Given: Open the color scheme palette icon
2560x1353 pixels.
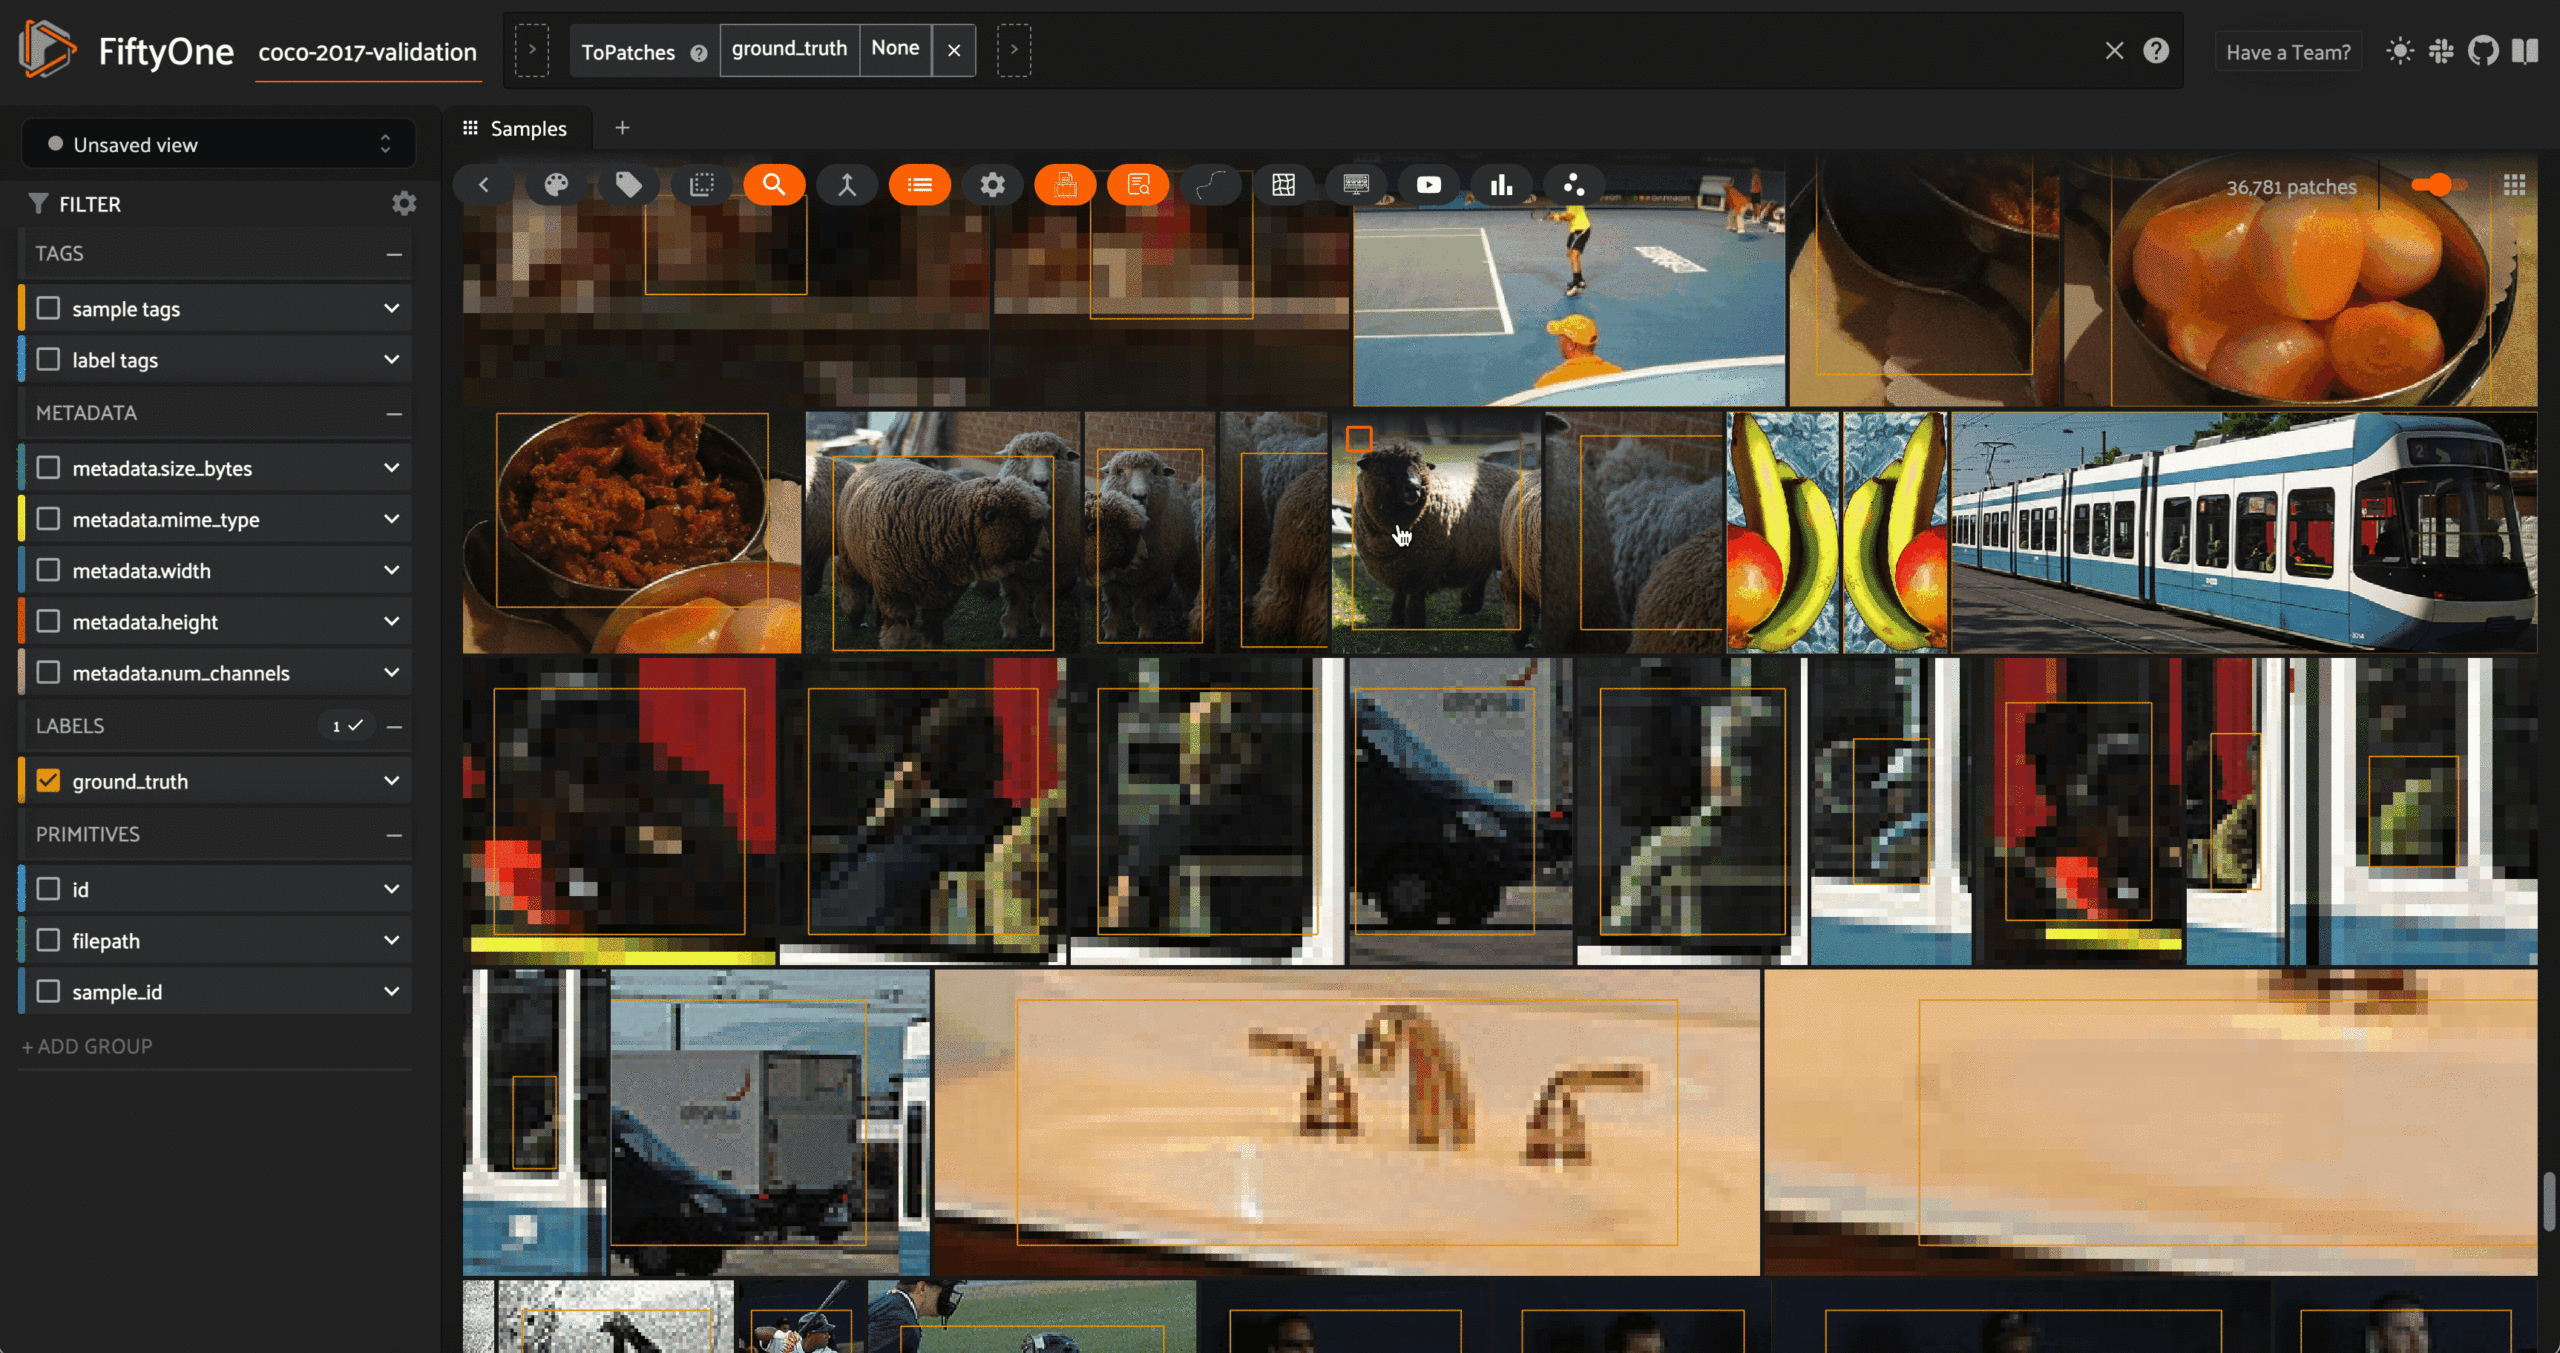Looking at the screenshot, I should click(x=556, y=185).
